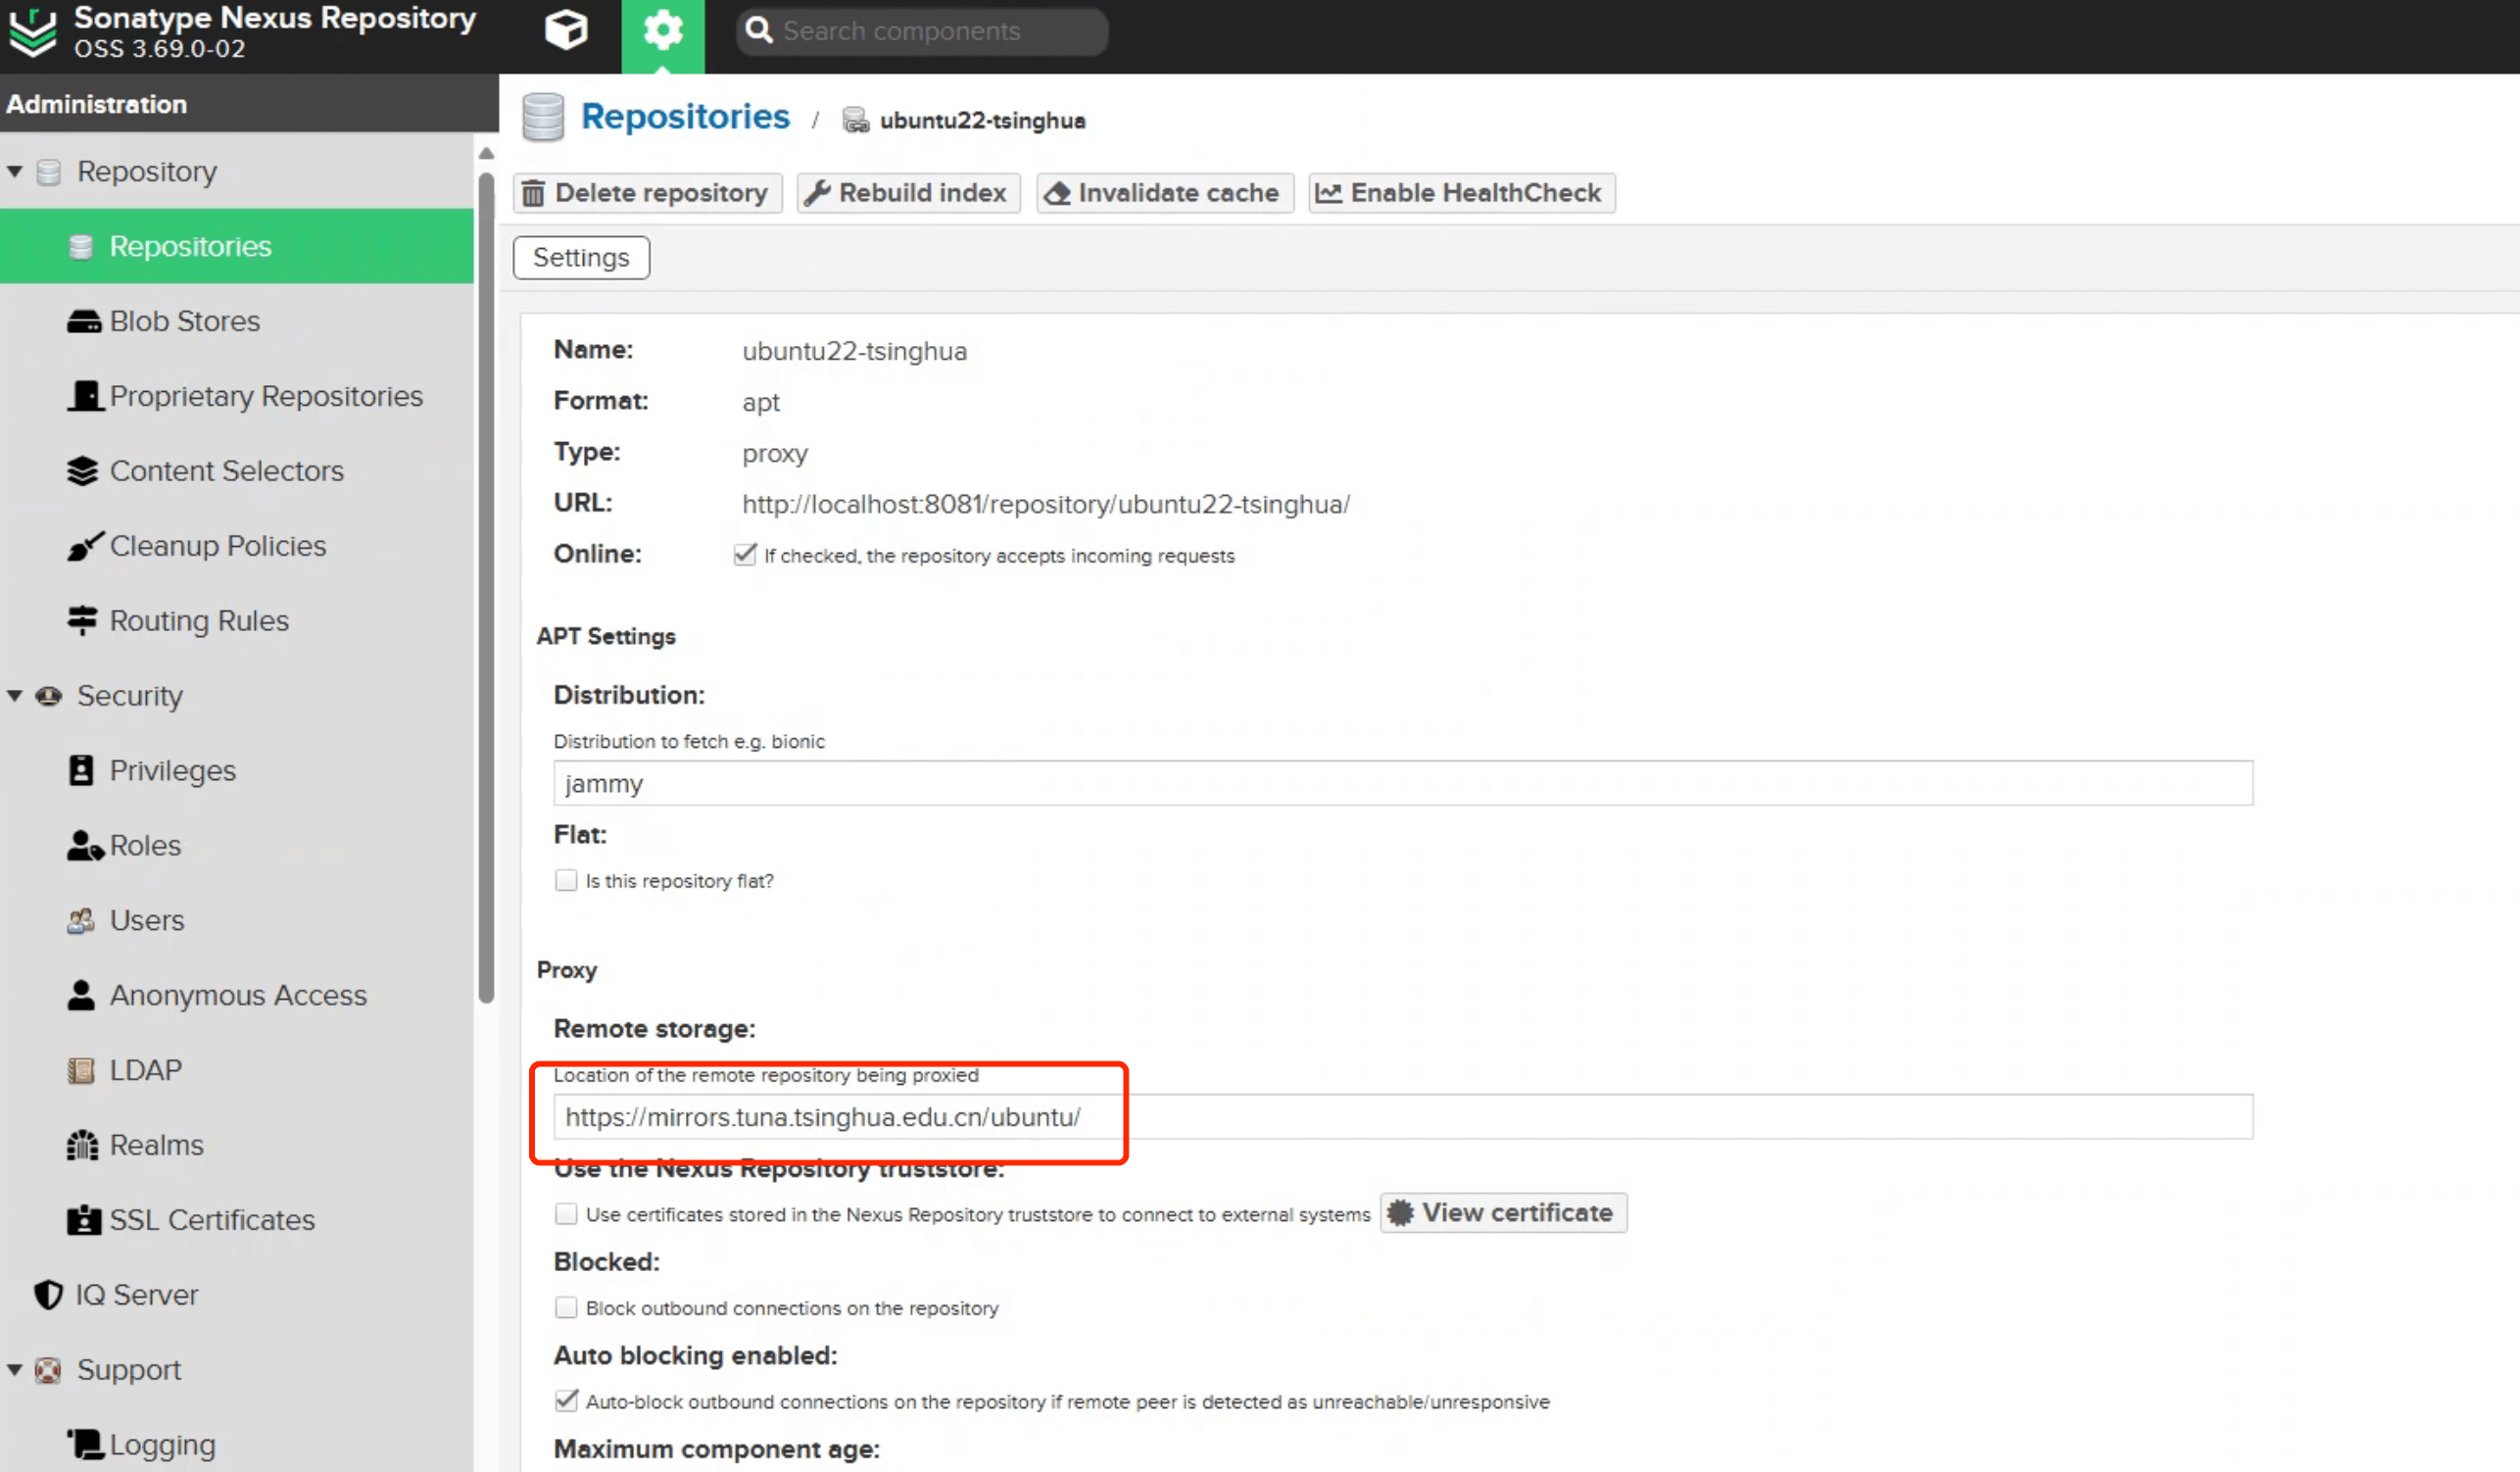2520x1472 pixels.
Task: Click the SSL Certificates icon
Action: tap(84, 1220)
